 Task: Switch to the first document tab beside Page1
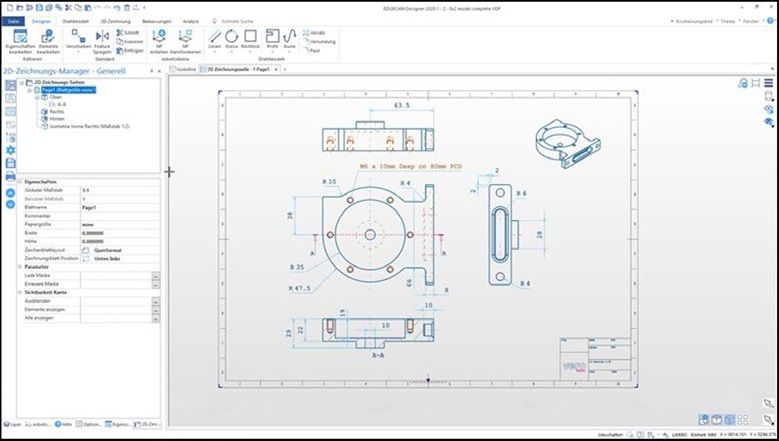pyautogui.click(x=183, y=70)
